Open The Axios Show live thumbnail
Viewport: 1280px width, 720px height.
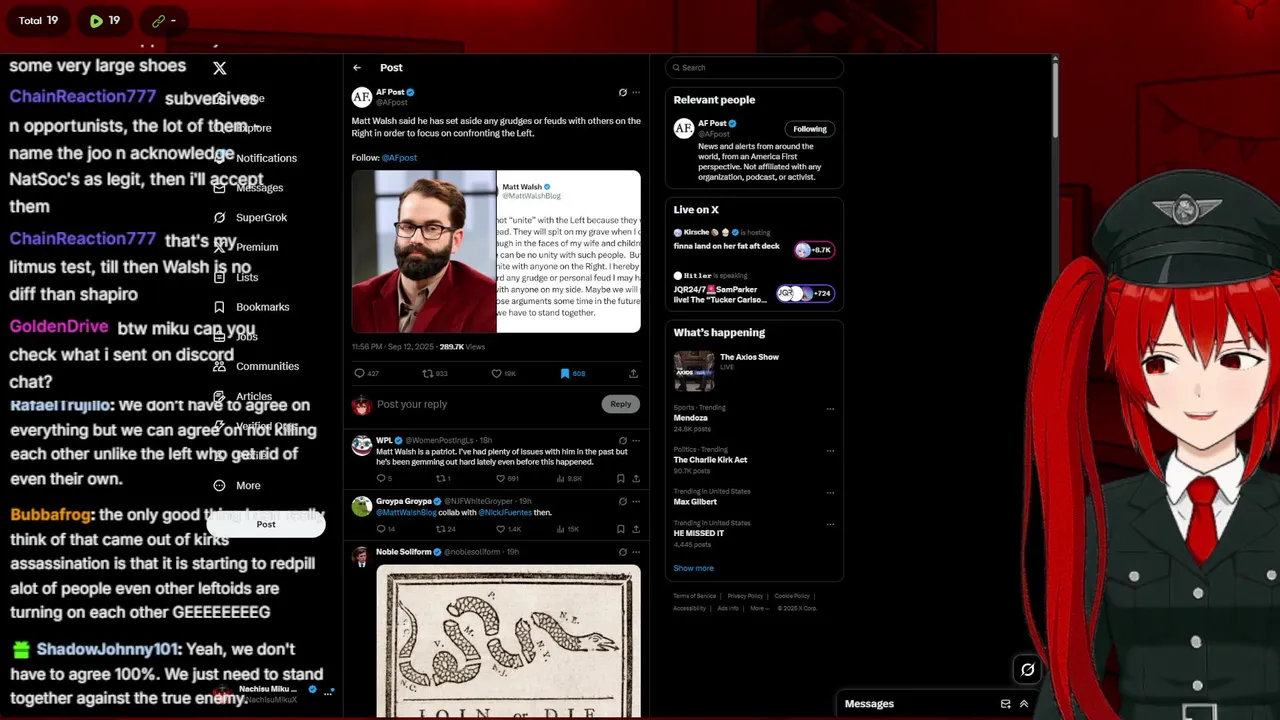[x=694, y=371]
